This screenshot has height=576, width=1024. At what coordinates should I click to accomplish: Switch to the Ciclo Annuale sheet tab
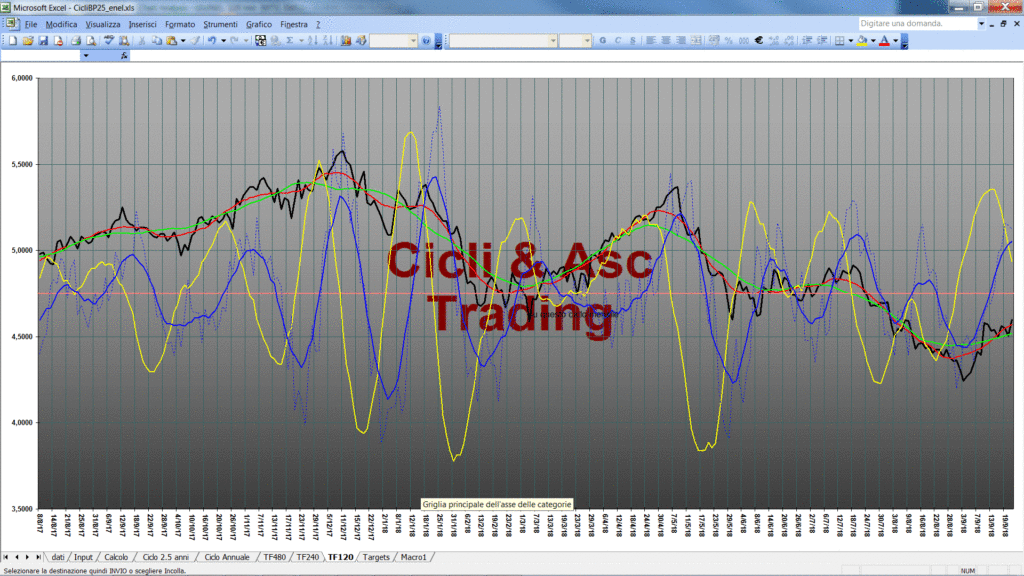227,557
